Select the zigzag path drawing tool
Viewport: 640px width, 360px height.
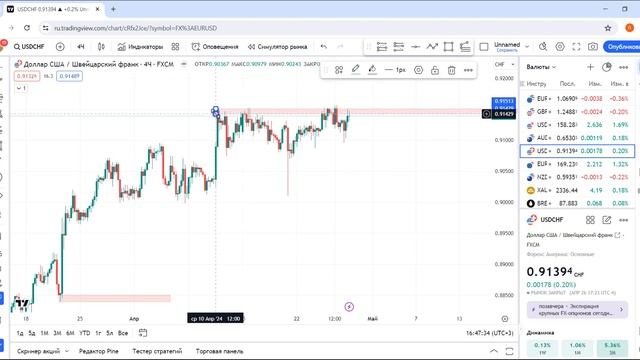coord(432,47)
